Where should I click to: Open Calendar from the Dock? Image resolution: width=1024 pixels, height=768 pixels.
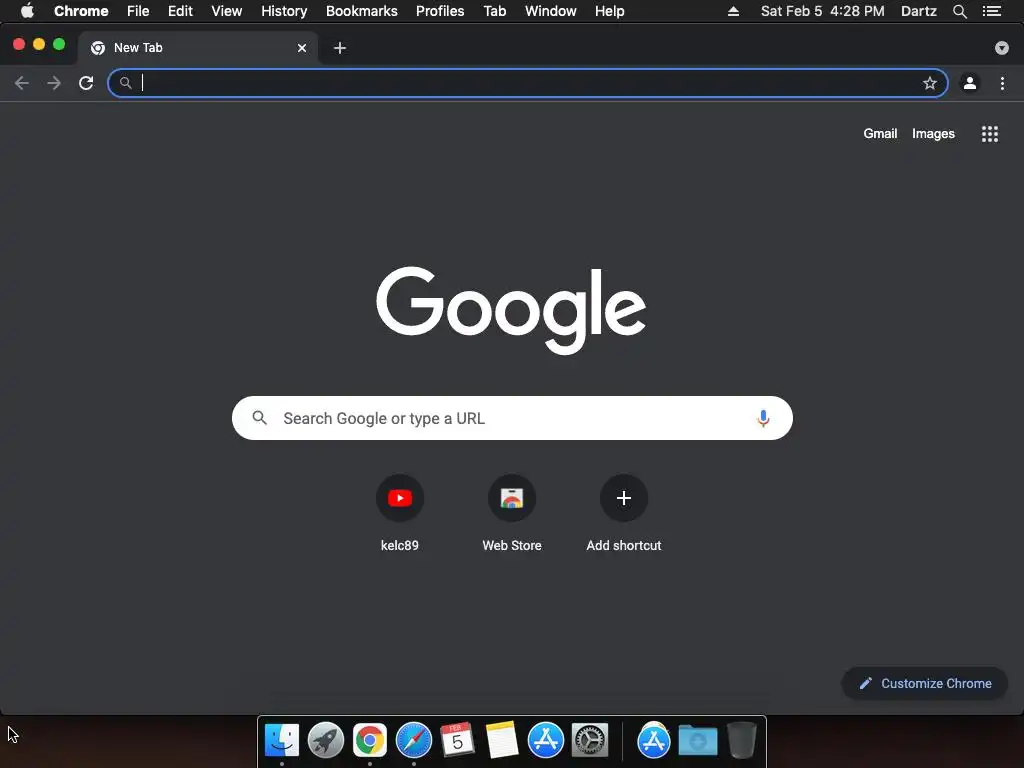point(457,740)
